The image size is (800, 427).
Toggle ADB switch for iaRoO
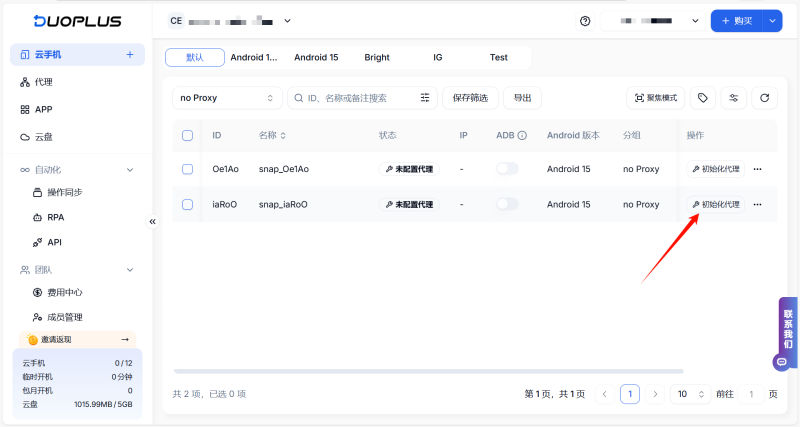tap(507, 204)
